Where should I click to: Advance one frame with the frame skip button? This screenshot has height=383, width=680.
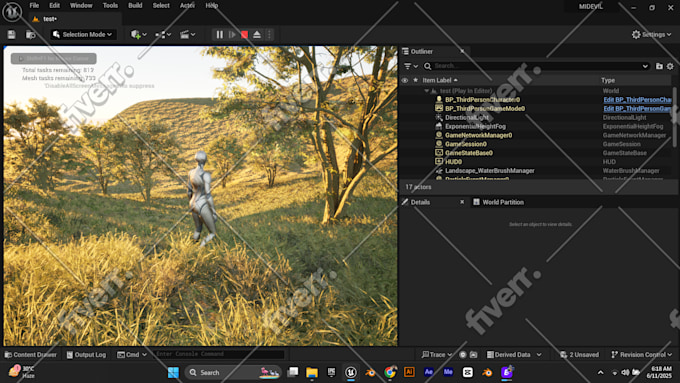[x=232, y=35]
